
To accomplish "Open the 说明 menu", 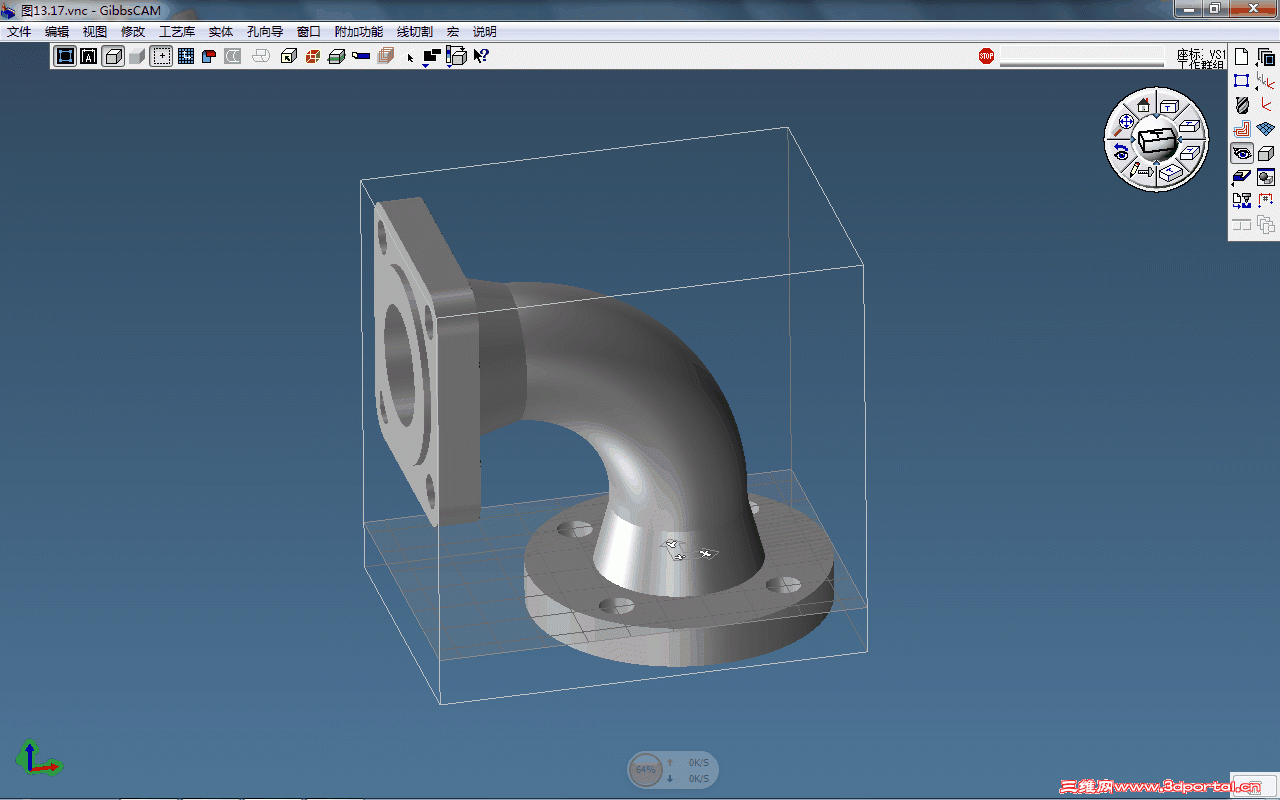I will pyautogui.click(x=484, y=32).
